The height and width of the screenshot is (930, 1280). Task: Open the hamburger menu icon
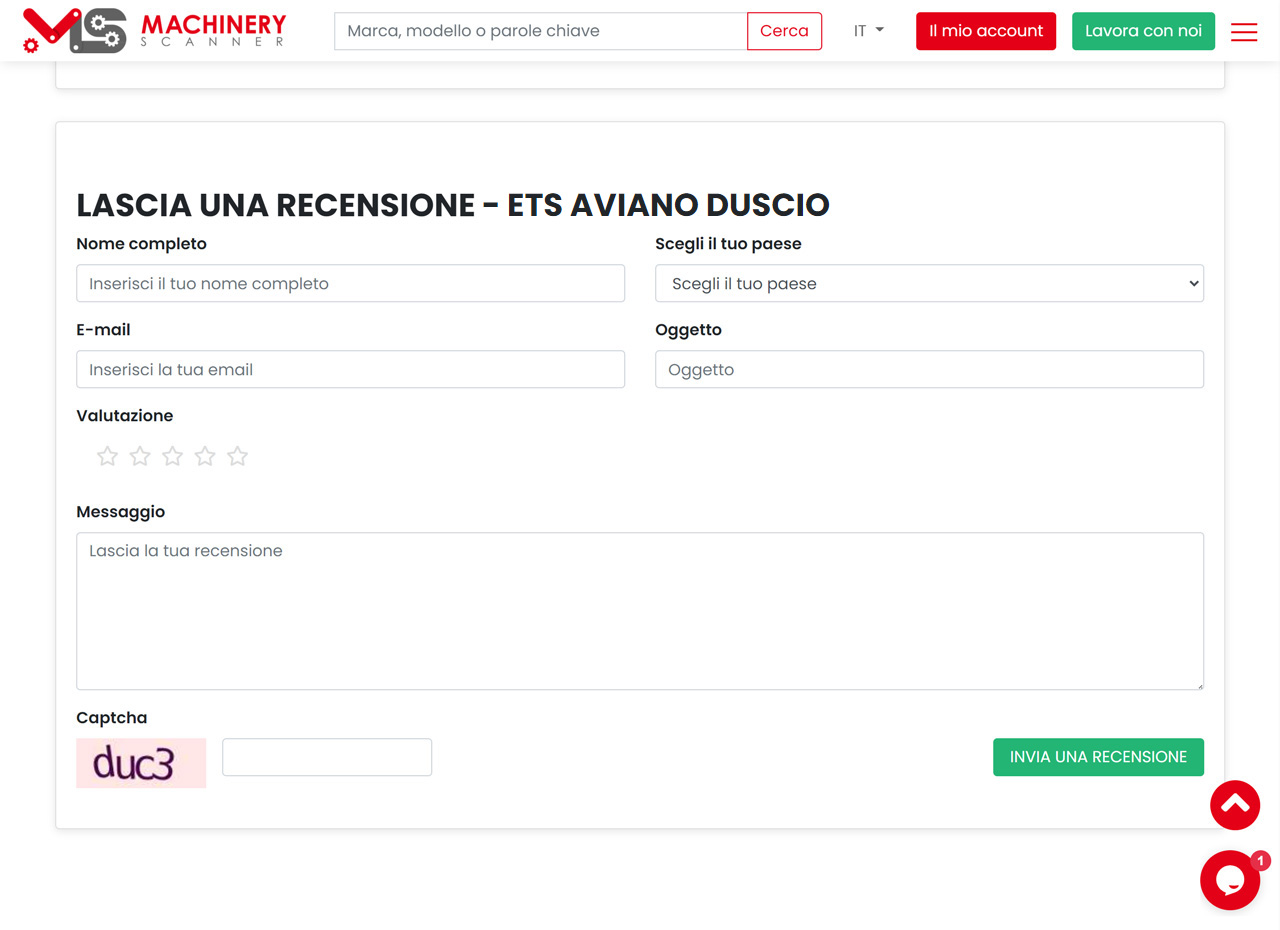pos(1244,31)
